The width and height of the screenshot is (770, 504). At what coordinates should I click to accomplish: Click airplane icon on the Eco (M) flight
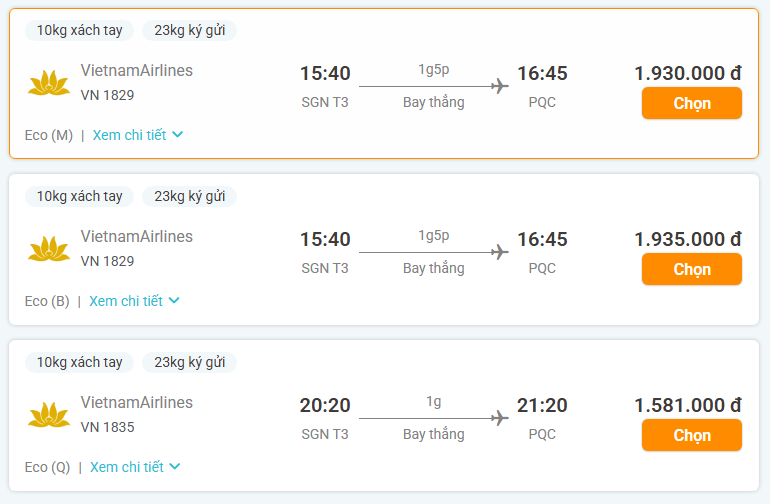pyautogui.click(x=500, y=86)
